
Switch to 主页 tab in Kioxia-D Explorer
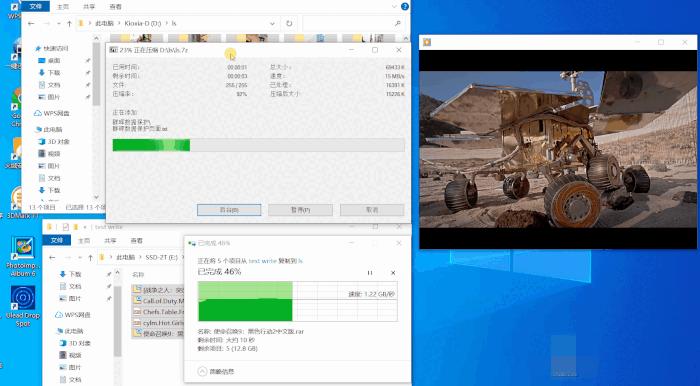[63, 7]
